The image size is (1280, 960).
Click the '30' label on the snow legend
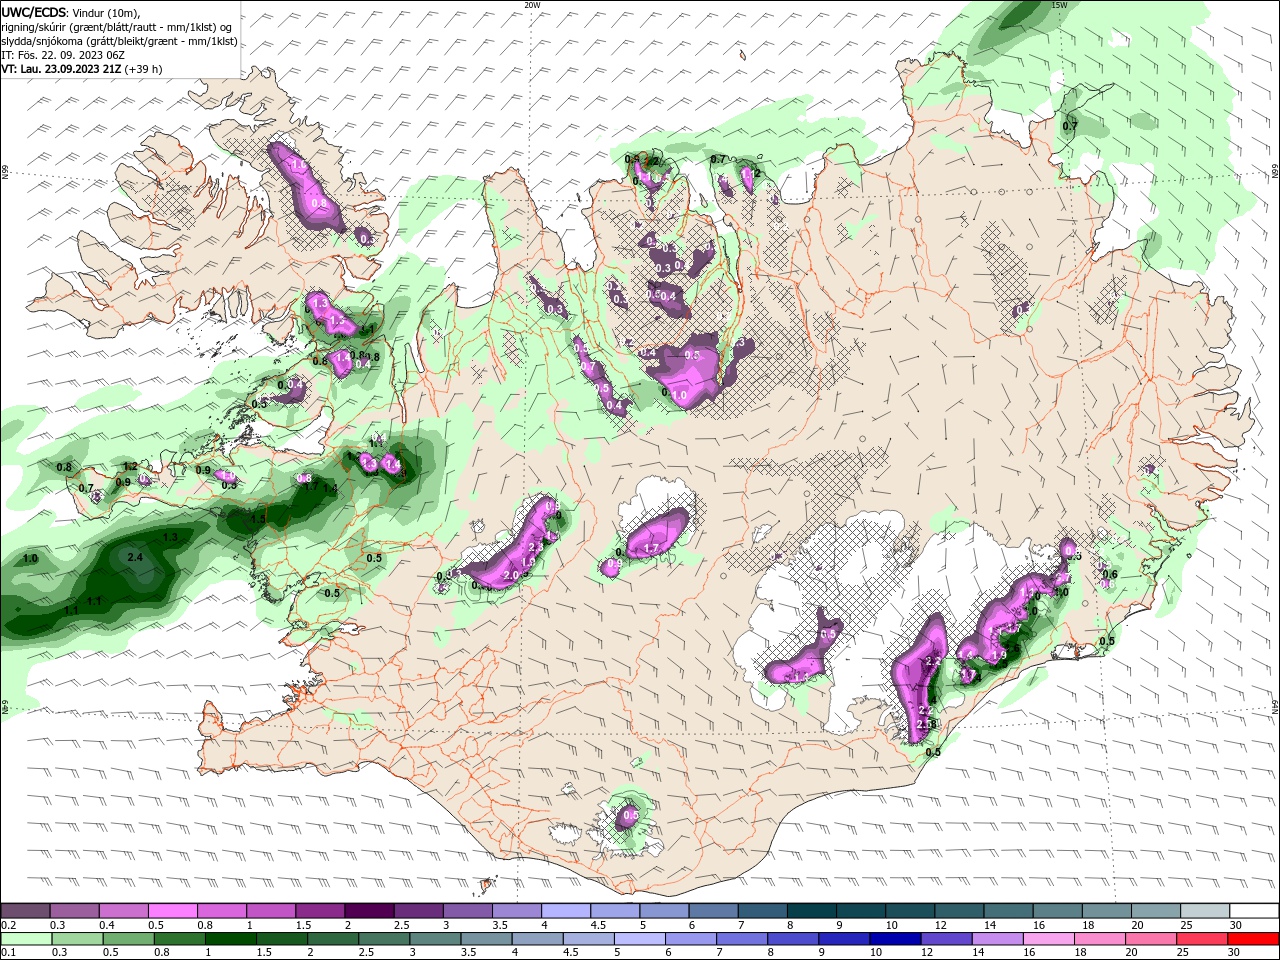coord(1235,925)
